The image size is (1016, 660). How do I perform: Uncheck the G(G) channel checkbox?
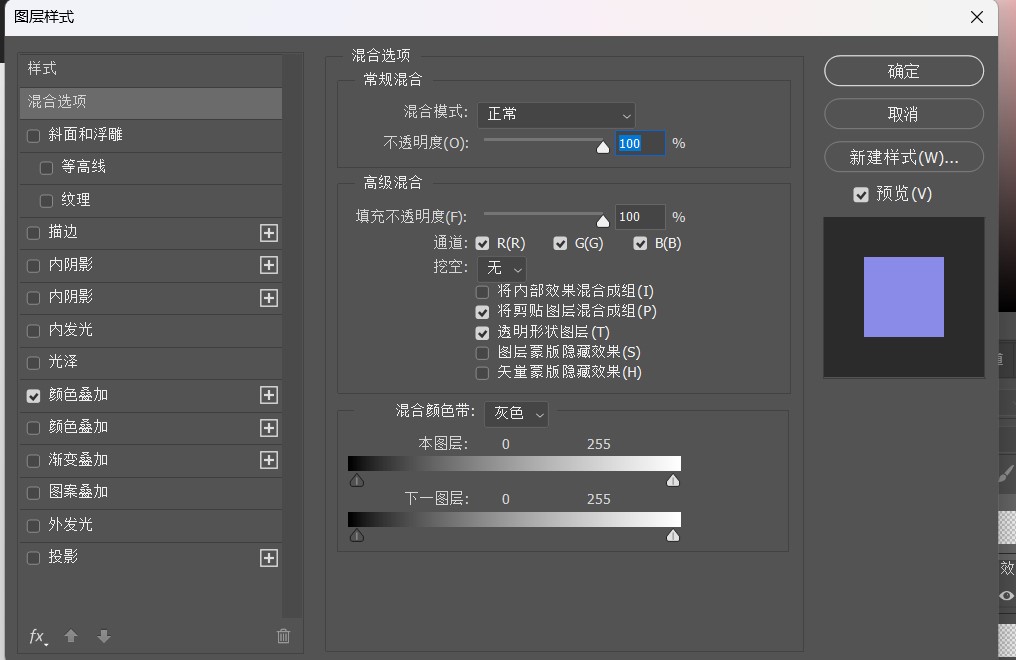point(560,242)
